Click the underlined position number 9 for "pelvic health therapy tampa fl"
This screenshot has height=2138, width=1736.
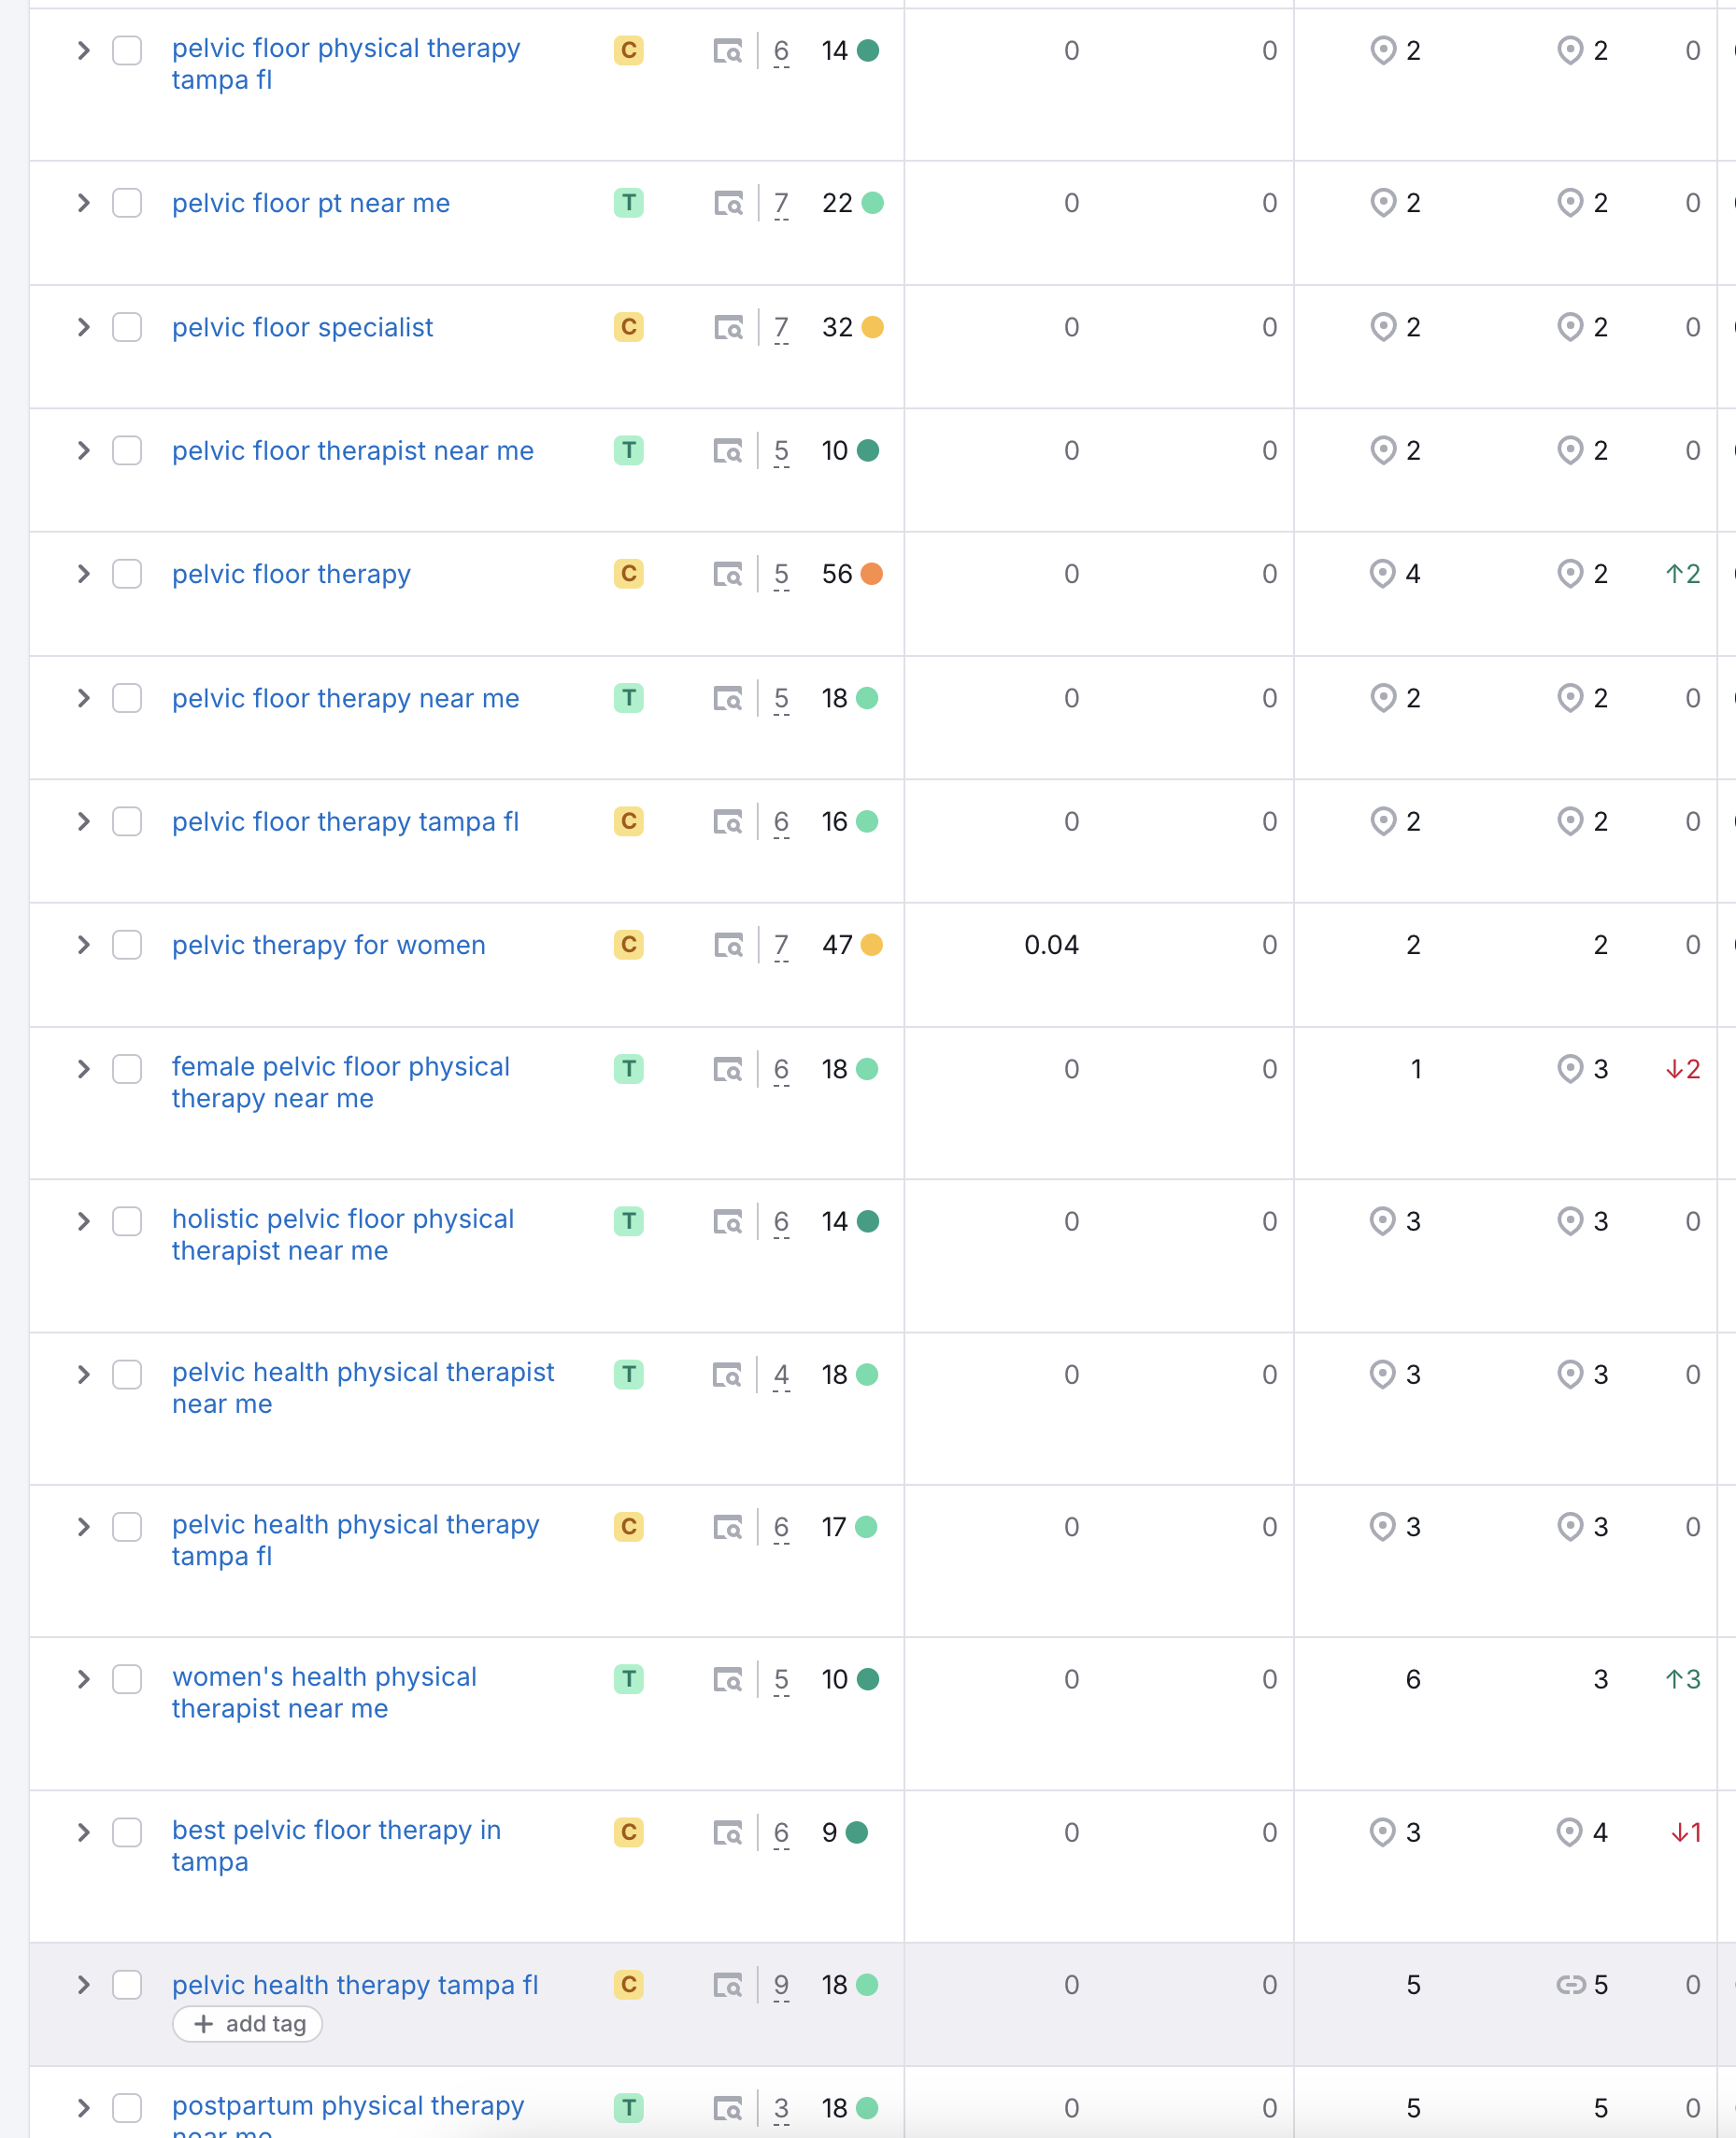(781, 1985)
